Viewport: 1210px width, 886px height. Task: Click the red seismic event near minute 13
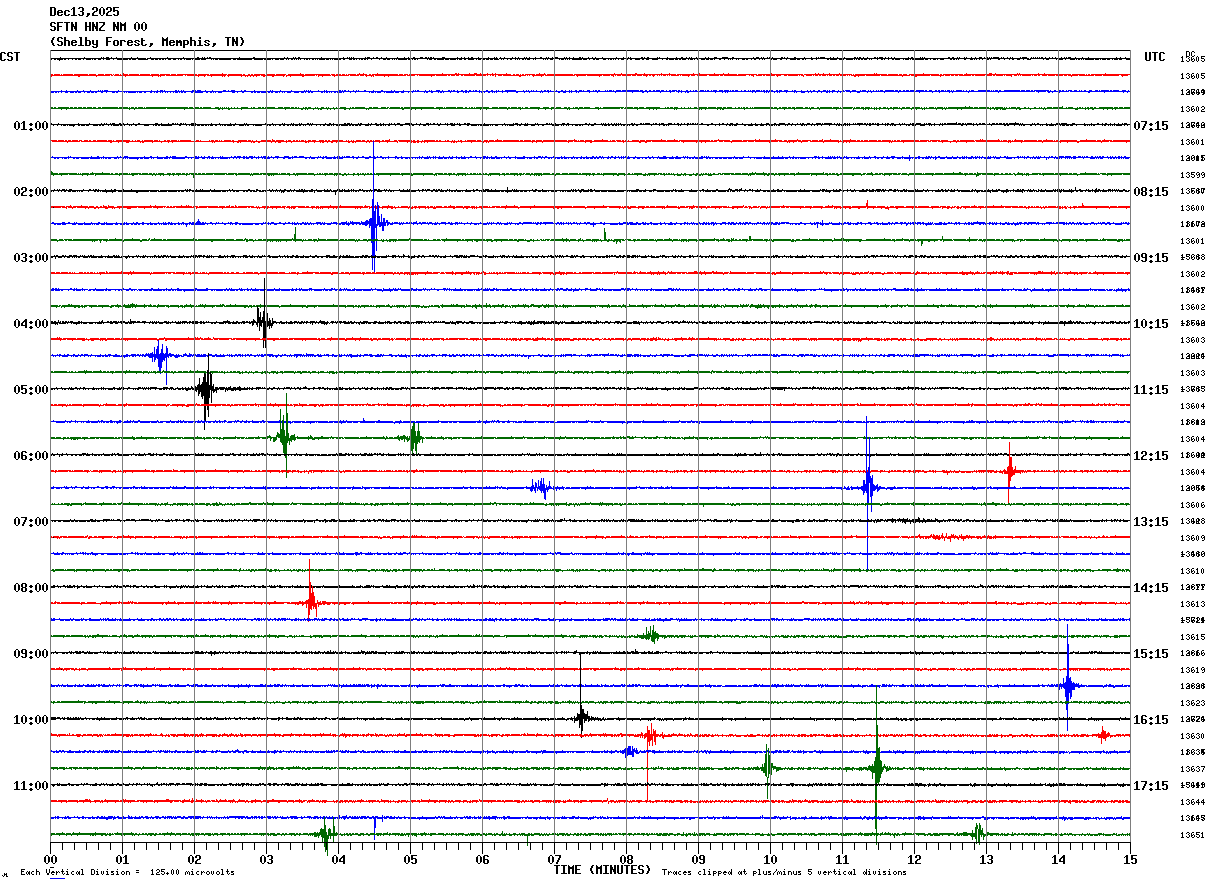point(1010,471)
